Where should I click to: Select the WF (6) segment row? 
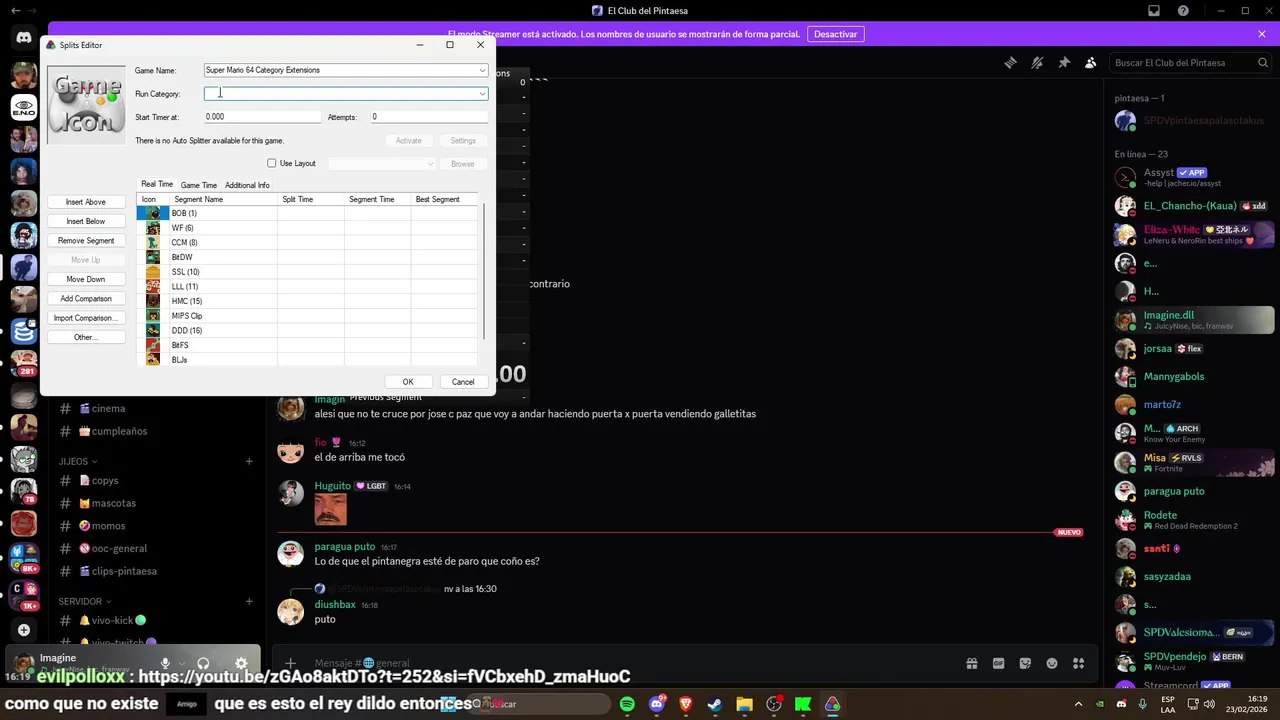tap(307, 228)
